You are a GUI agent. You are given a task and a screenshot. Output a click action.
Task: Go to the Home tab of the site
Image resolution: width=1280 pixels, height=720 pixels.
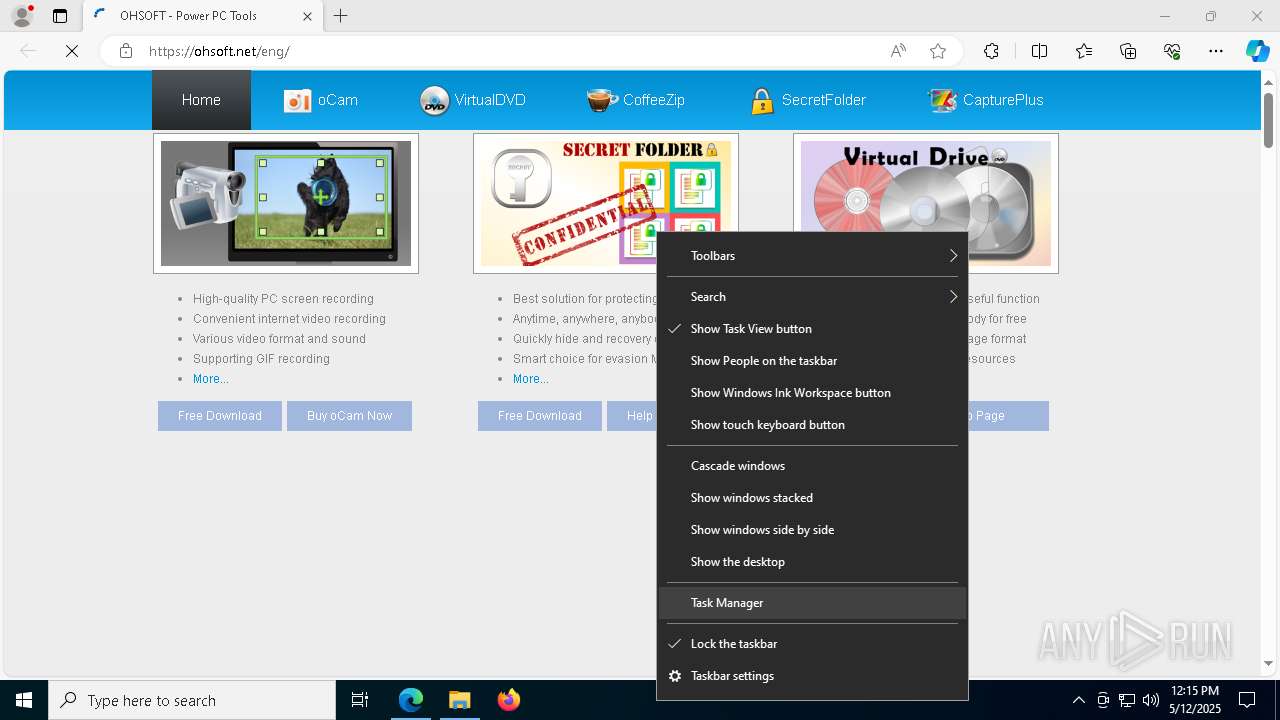pos(201,100)
